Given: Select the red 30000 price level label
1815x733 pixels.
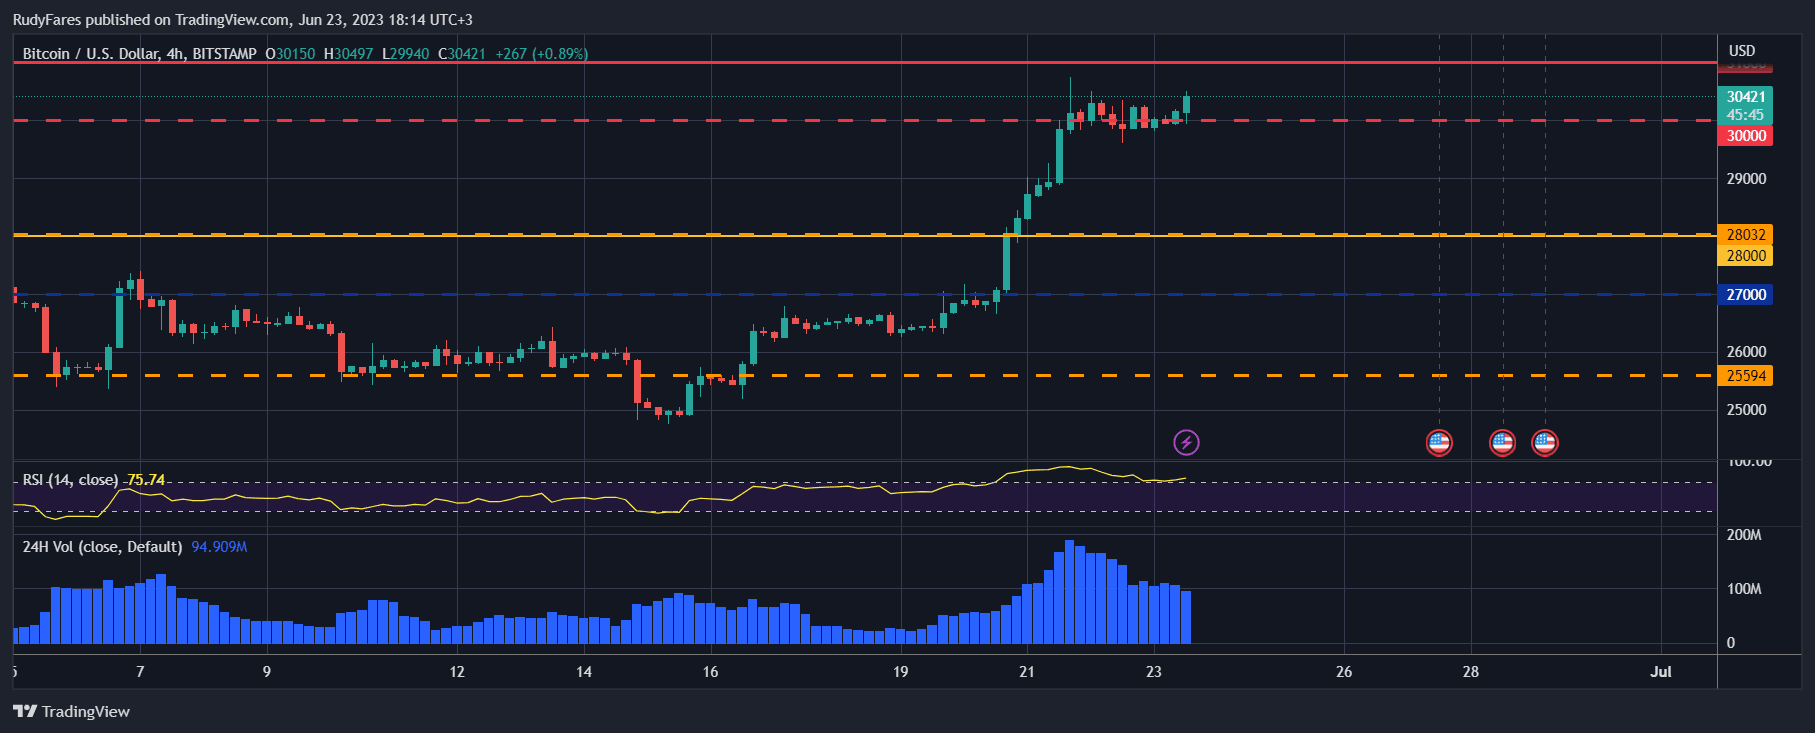Looking at the screenshot, I should tap(1745, 136).
